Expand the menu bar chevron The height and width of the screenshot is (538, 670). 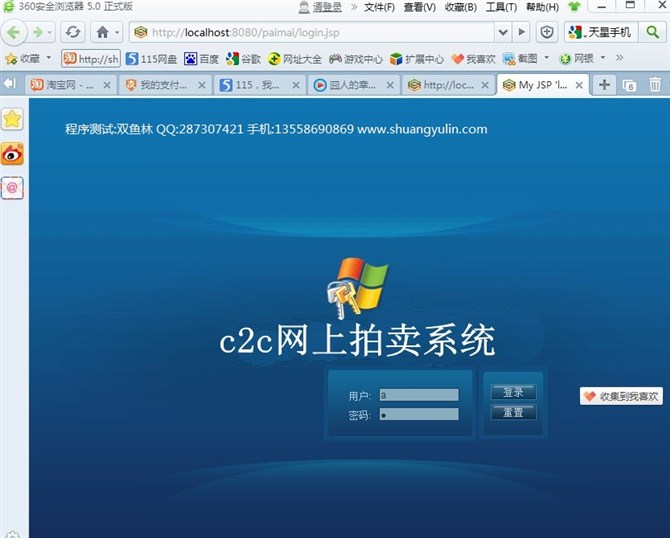354,7
